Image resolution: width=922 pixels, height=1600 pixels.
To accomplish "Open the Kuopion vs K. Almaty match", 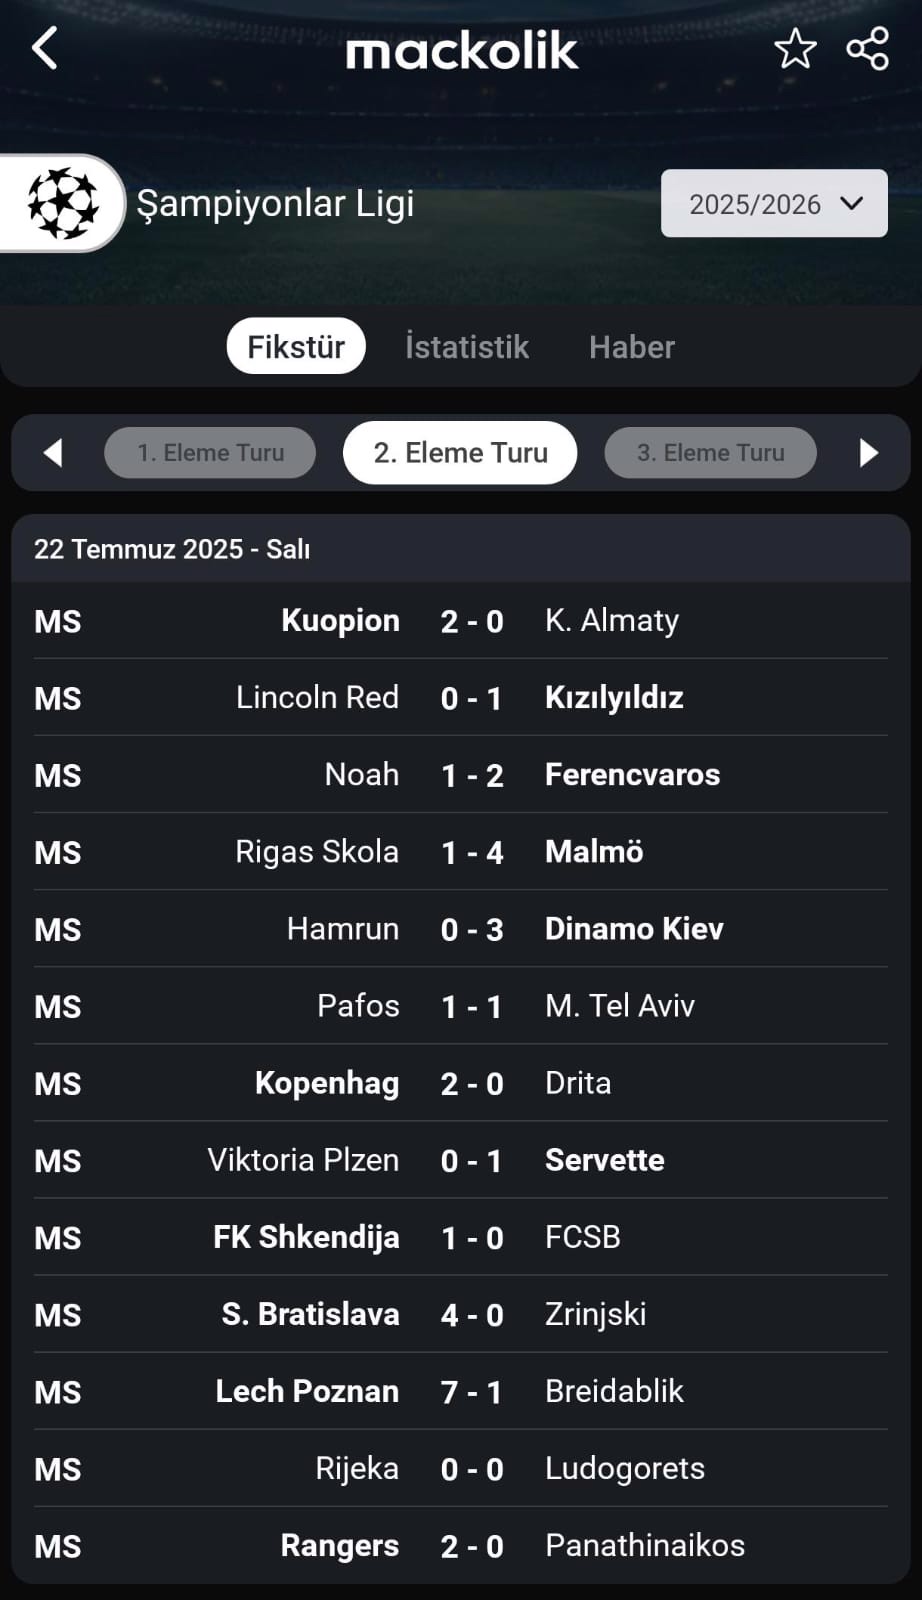I will click(461, 621).
